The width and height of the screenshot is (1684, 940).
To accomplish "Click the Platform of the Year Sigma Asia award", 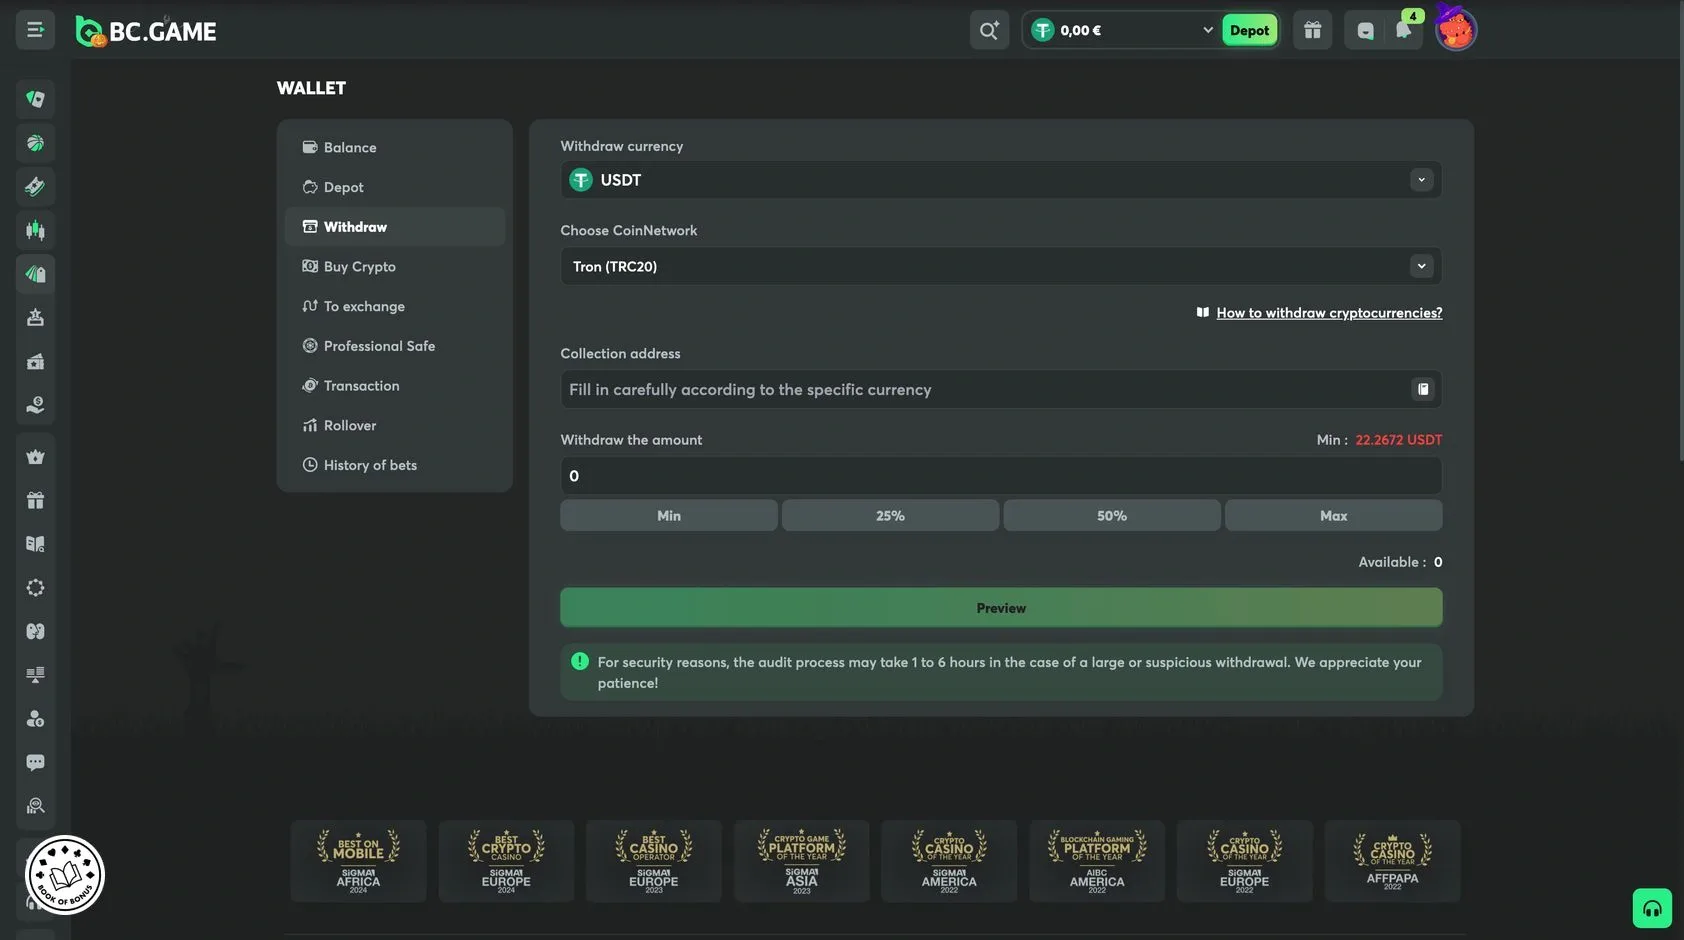I will click(801, 861).
